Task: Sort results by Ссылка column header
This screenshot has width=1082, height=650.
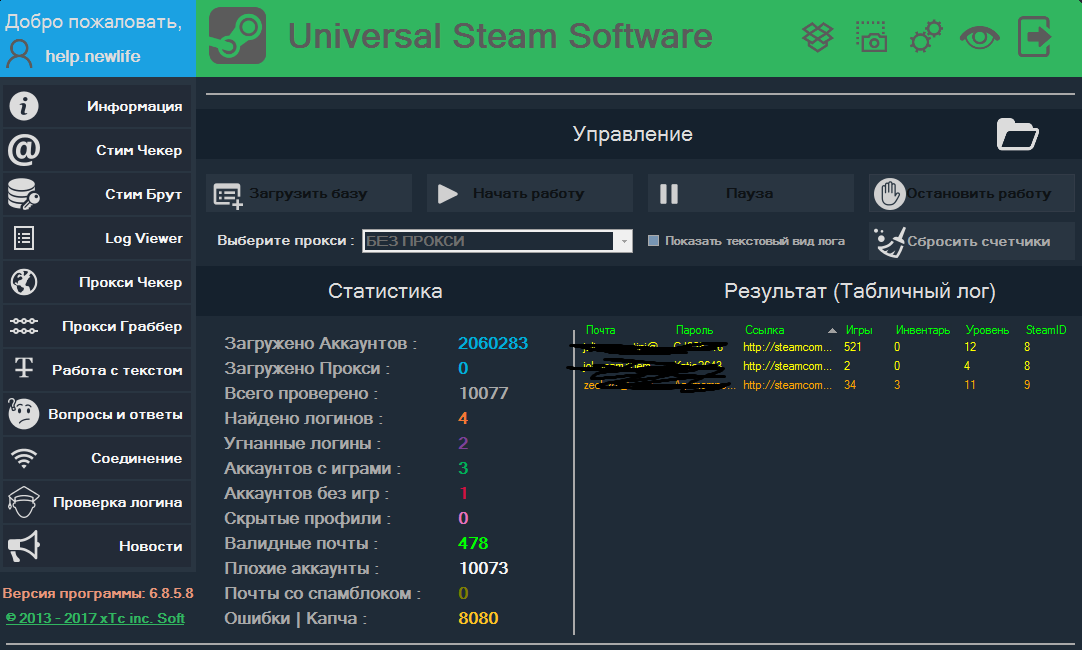Action: tap(765, 330)
